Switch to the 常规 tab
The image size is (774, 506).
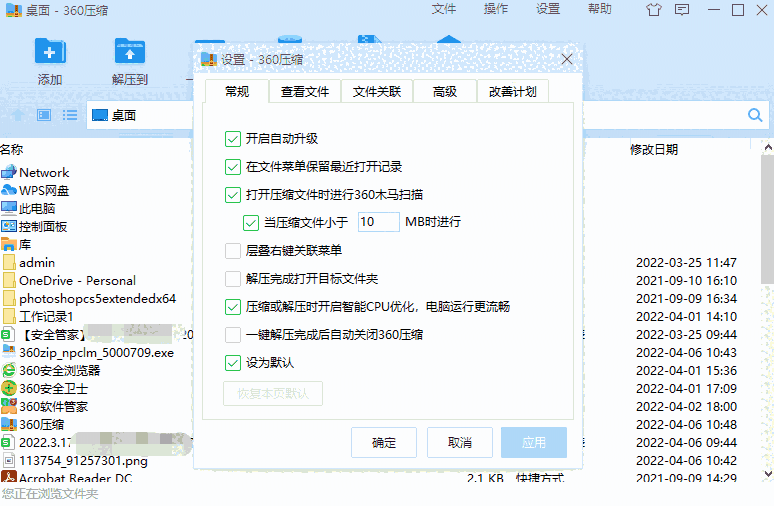click(x=237, y=91)
